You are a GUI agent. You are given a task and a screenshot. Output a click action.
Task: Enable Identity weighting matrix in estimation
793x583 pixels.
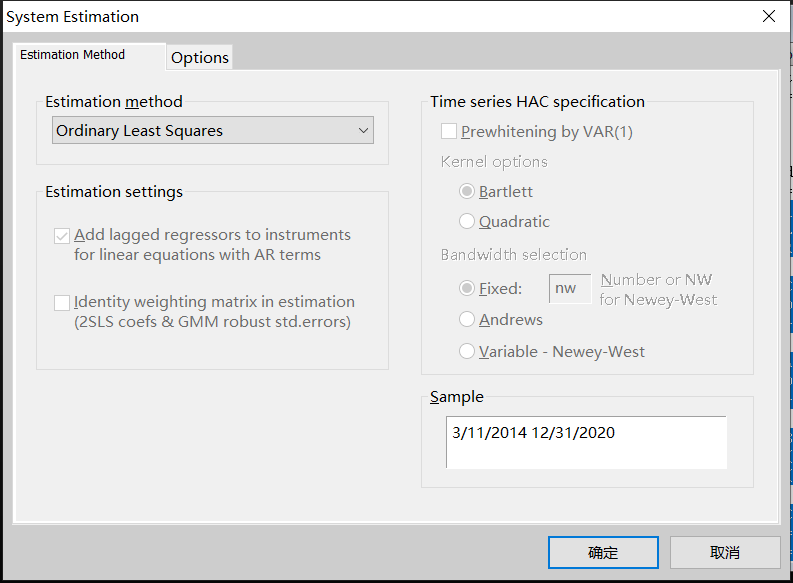coord(62,302)
